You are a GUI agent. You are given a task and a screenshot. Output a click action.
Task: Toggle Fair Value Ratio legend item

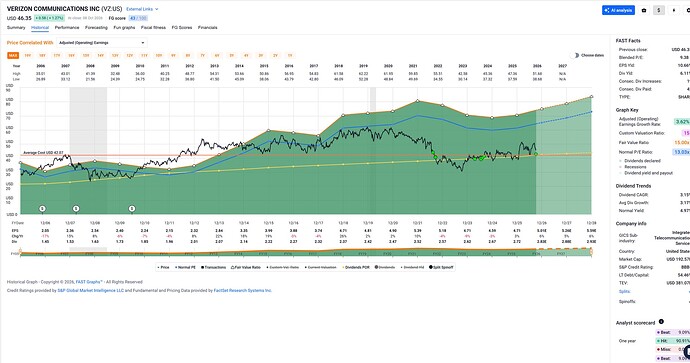pos(246,267)
